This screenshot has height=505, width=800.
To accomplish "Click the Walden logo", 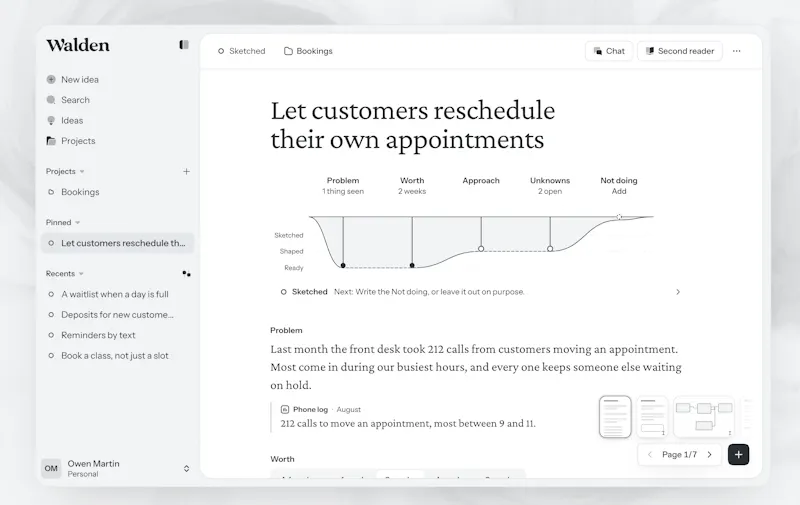I will [78, 45].
